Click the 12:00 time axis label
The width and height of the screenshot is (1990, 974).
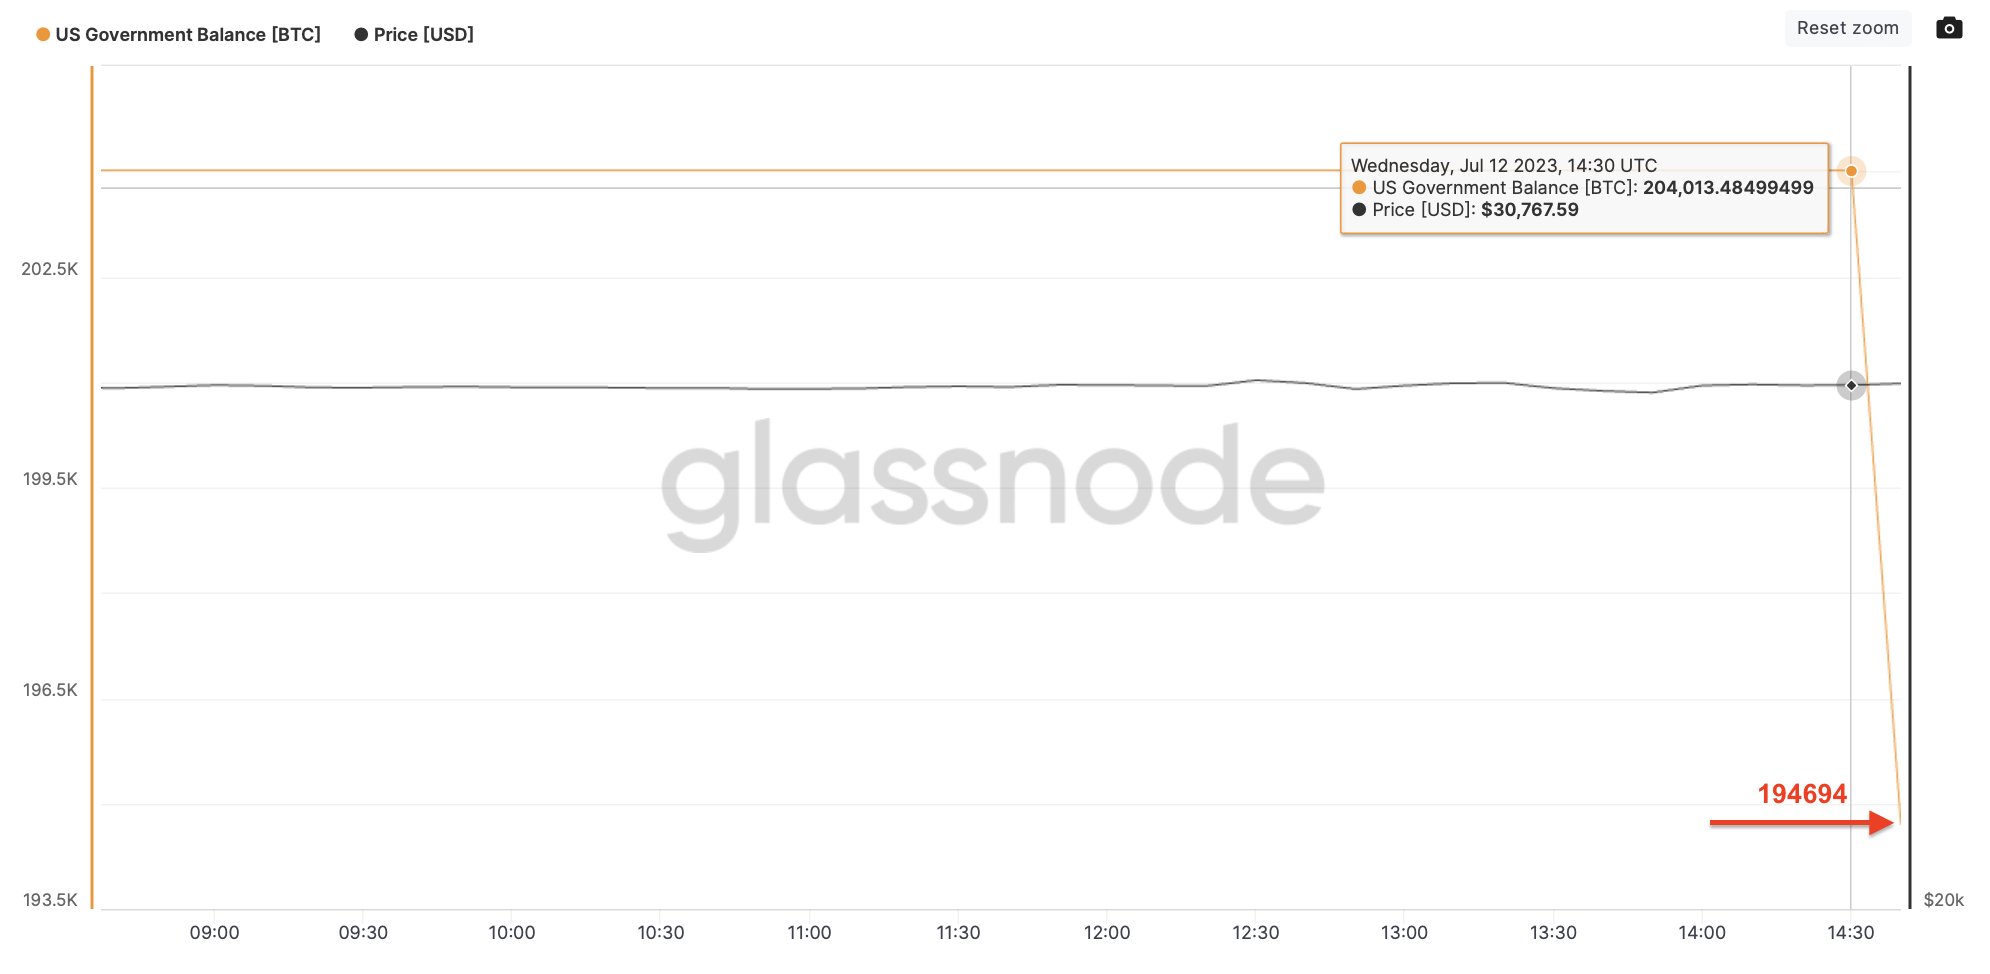click(1107, 933)
